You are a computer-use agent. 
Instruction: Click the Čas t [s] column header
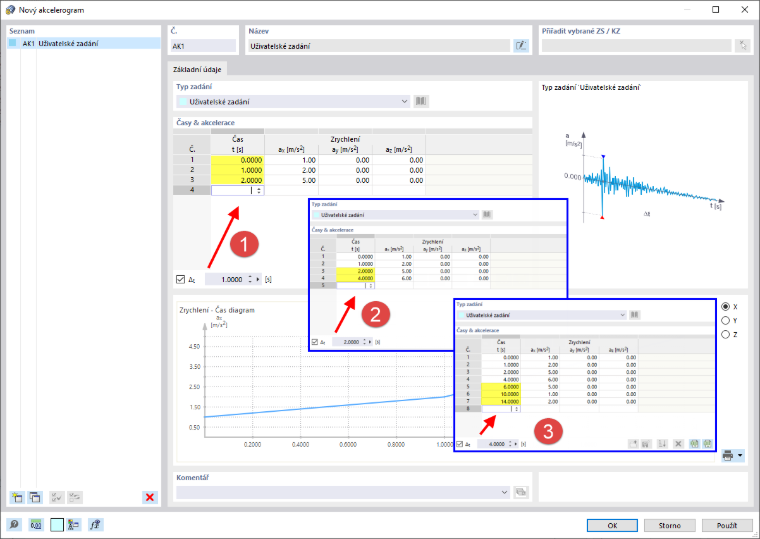(238, 144)
